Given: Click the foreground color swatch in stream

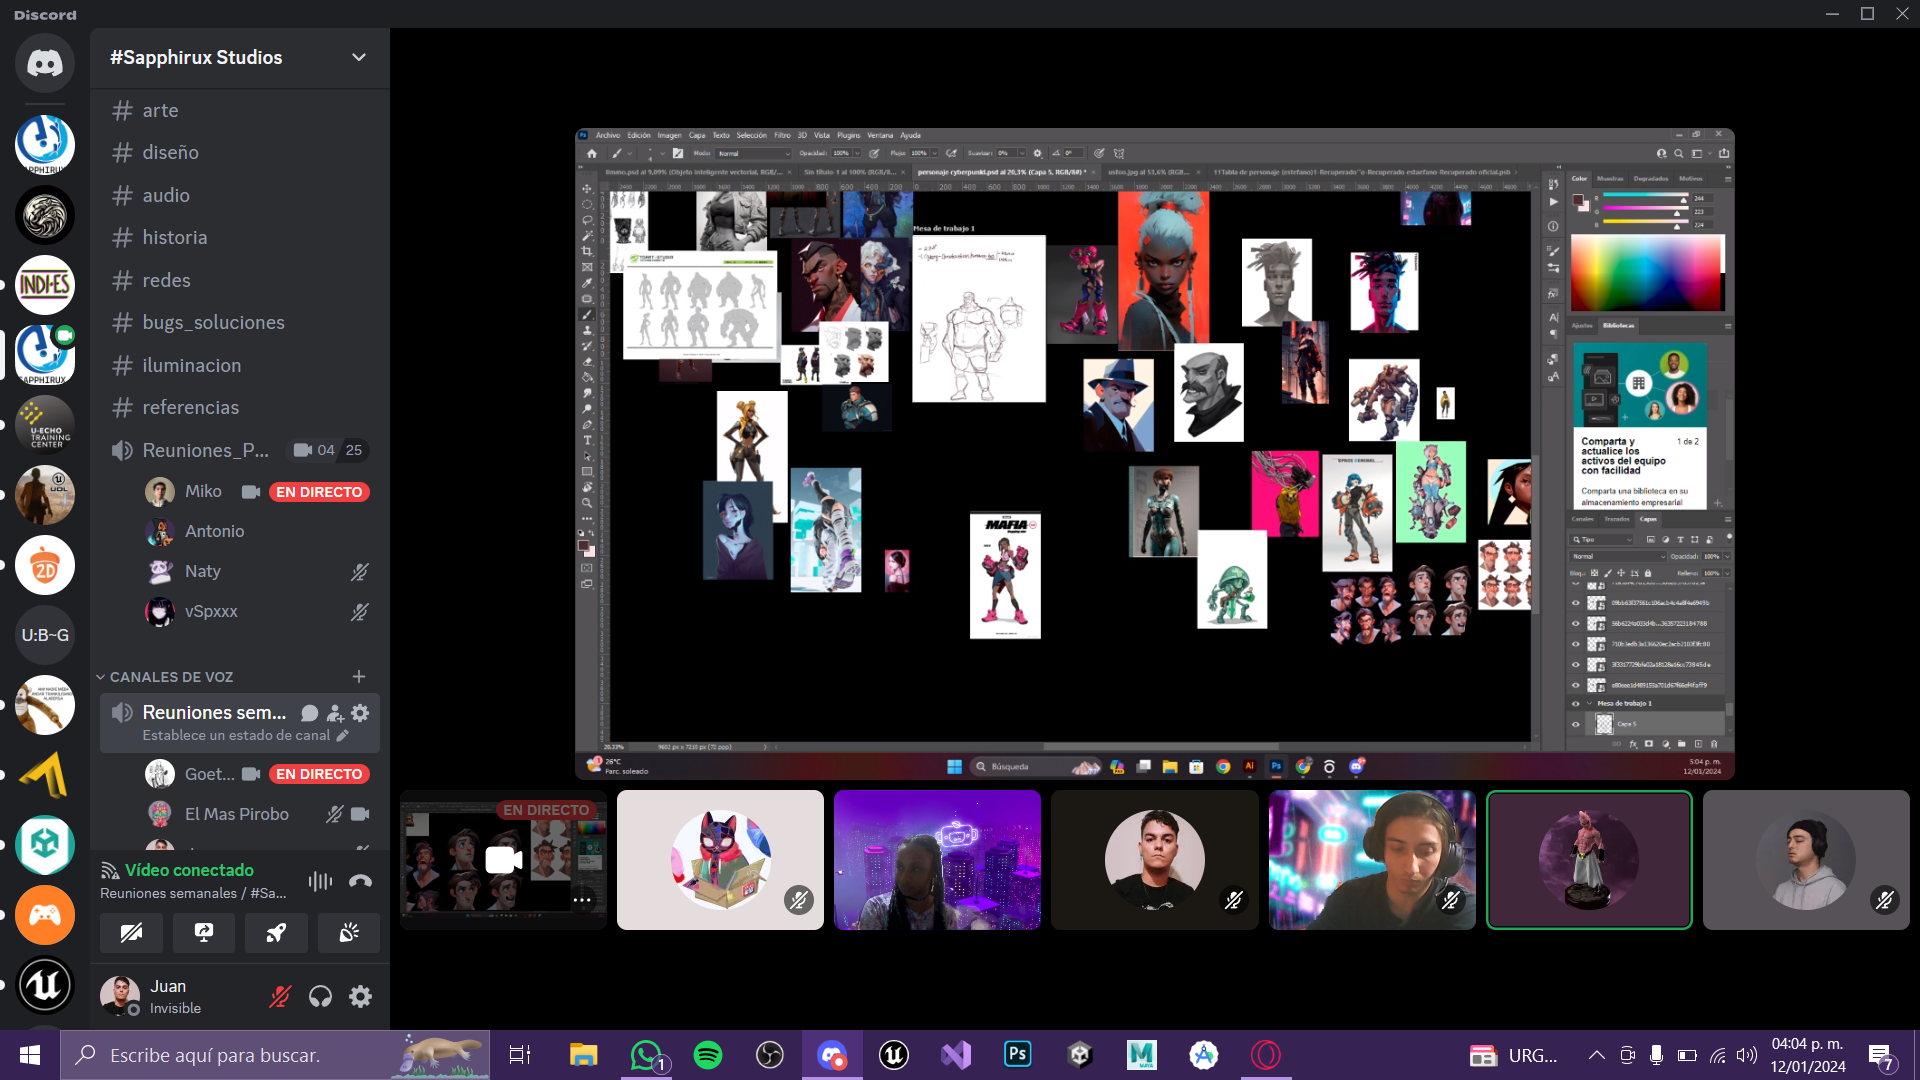Looking at the screenshot, I should 1578,200.
